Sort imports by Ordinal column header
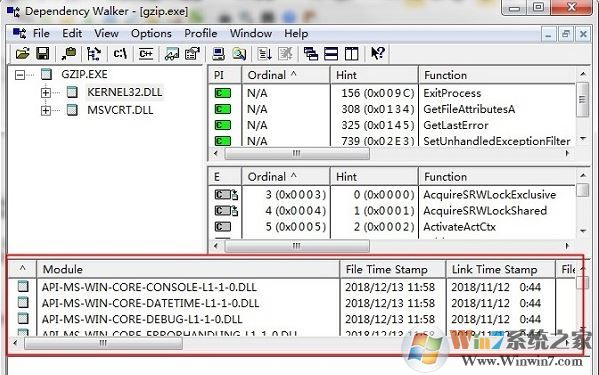 [286, 75]
